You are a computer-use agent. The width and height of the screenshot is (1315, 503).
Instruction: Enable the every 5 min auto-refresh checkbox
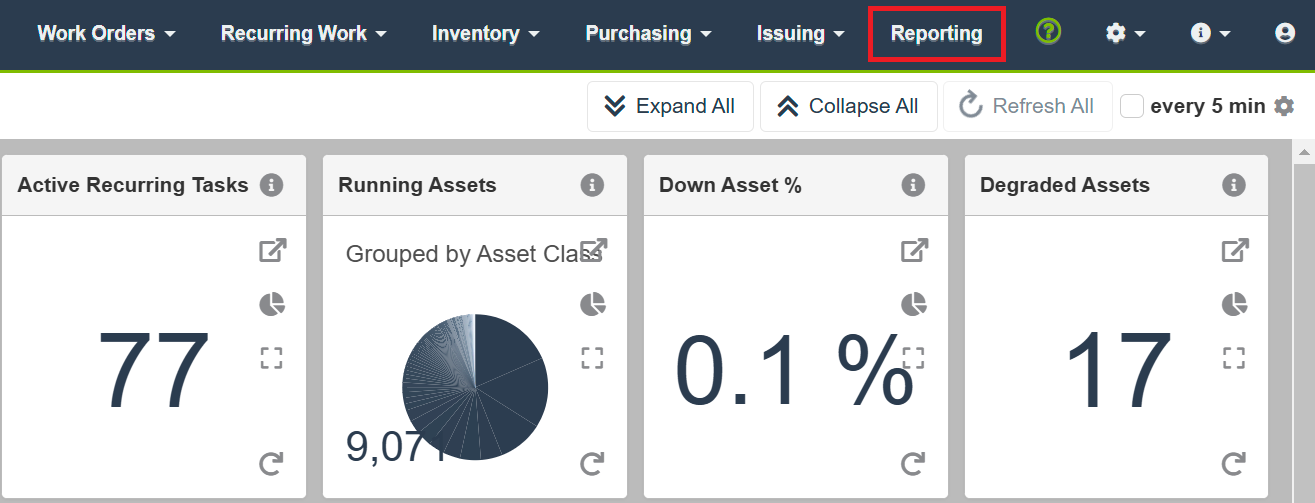(x=1132, y=106)
